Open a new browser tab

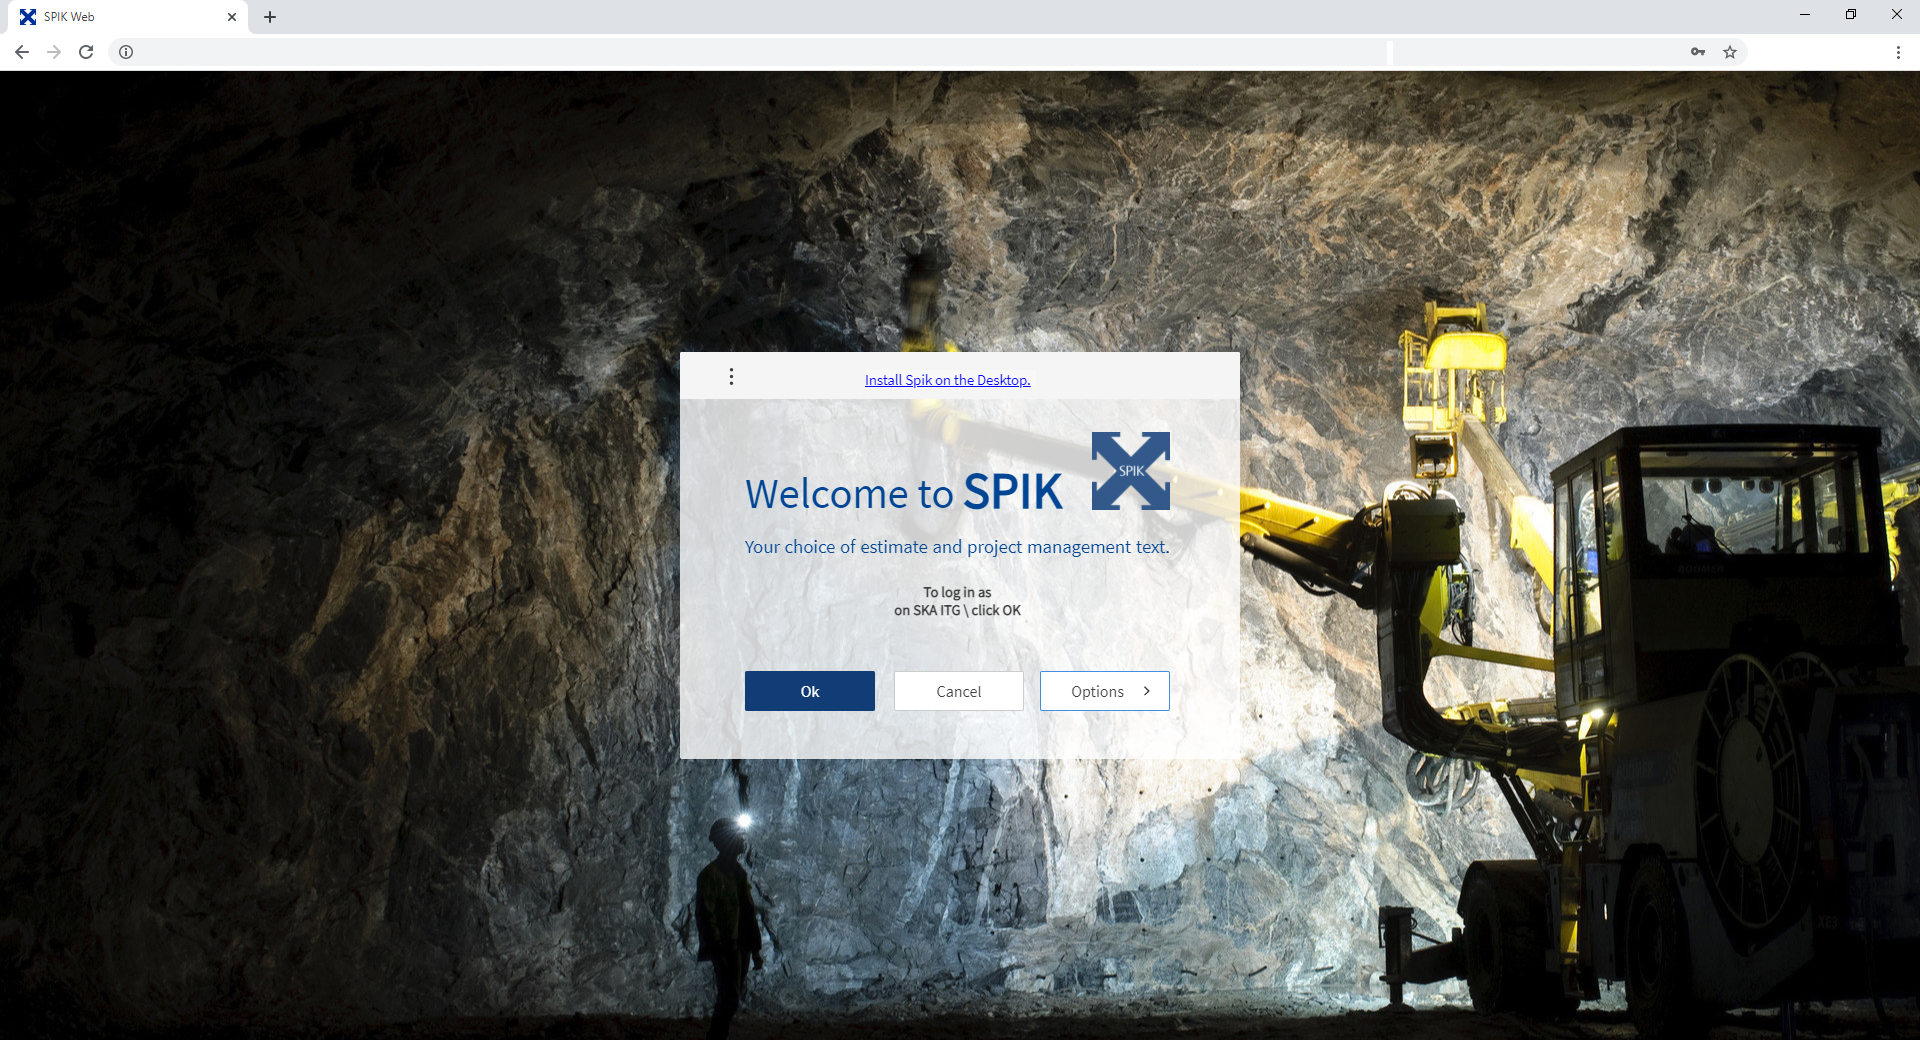pos(270,17)
